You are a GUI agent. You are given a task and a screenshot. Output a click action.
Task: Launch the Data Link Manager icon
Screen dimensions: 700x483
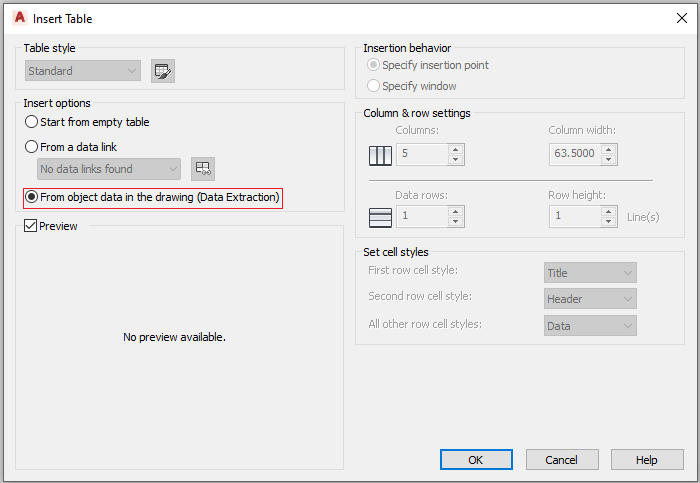tap(203, 169)
